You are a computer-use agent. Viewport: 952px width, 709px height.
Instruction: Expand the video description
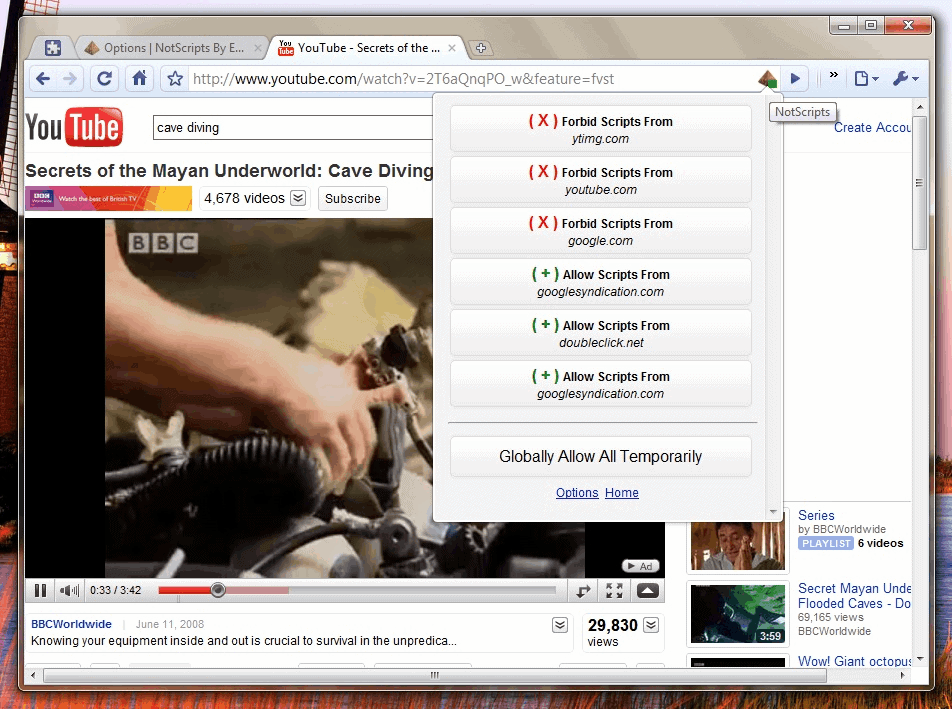560,625
